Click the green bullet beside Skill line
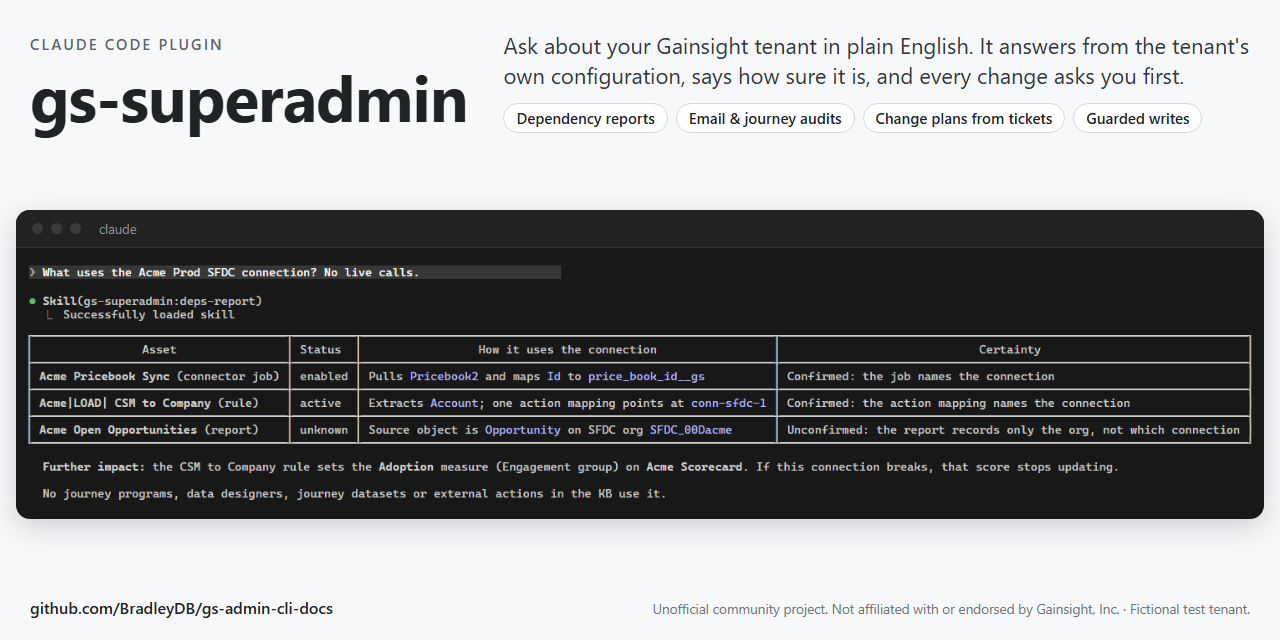Screen dimensions: 1280x640 click(x=33, y=301)
